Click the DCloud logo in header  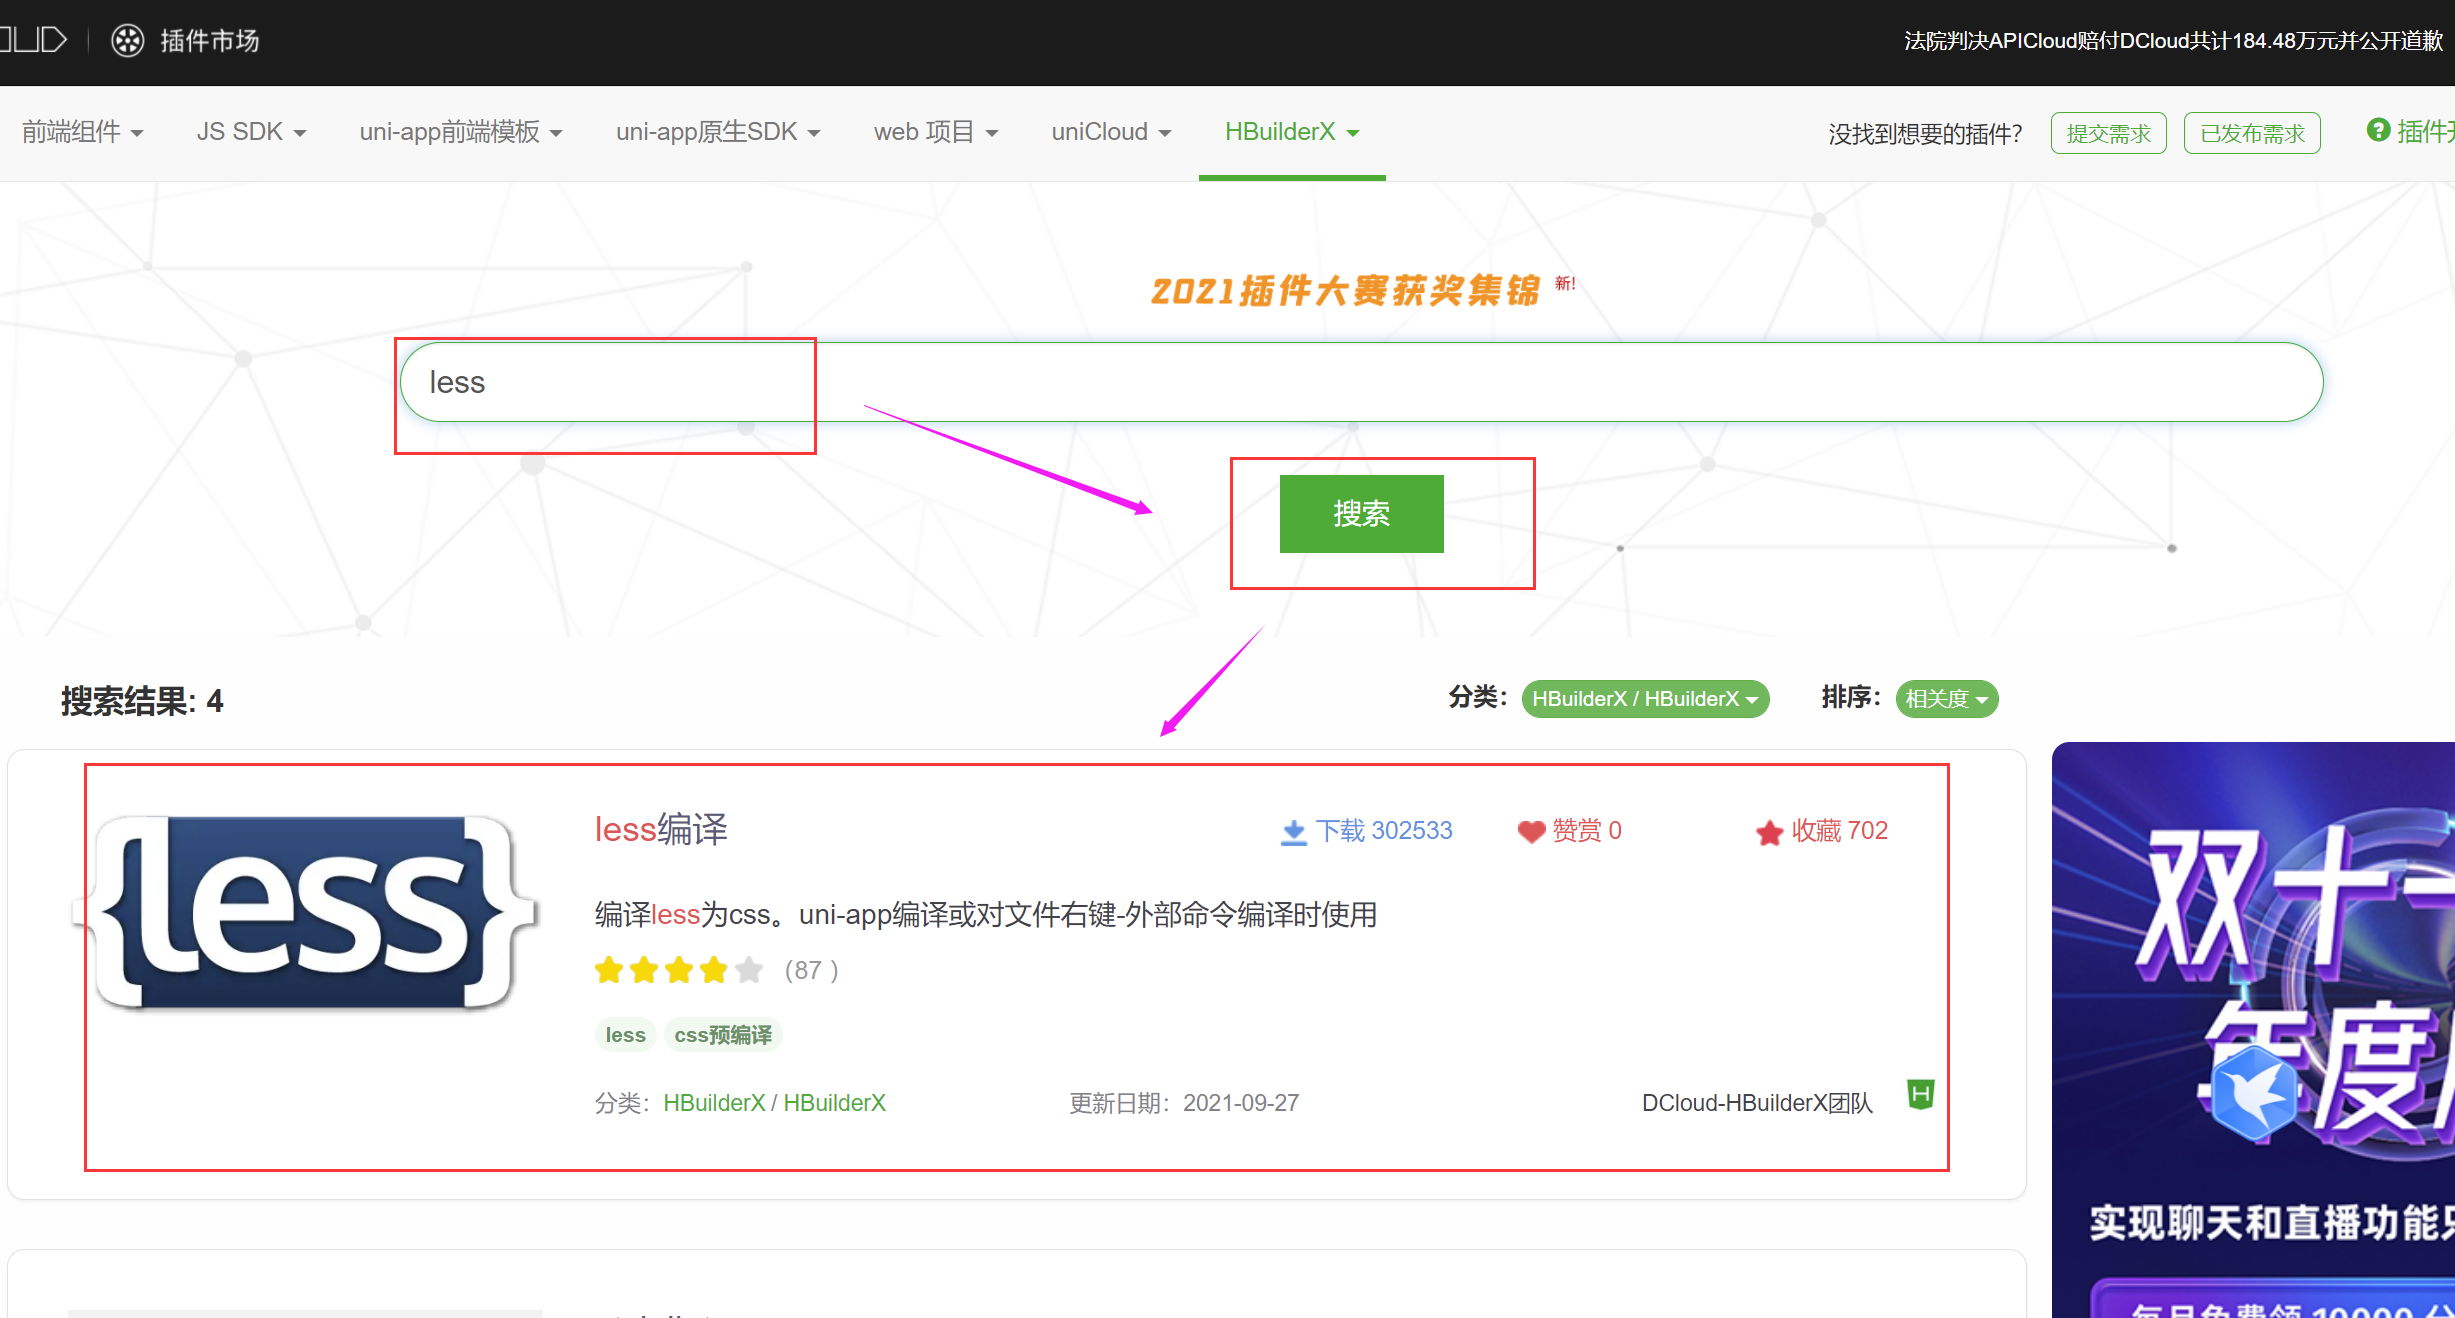[x=35, y=40]
